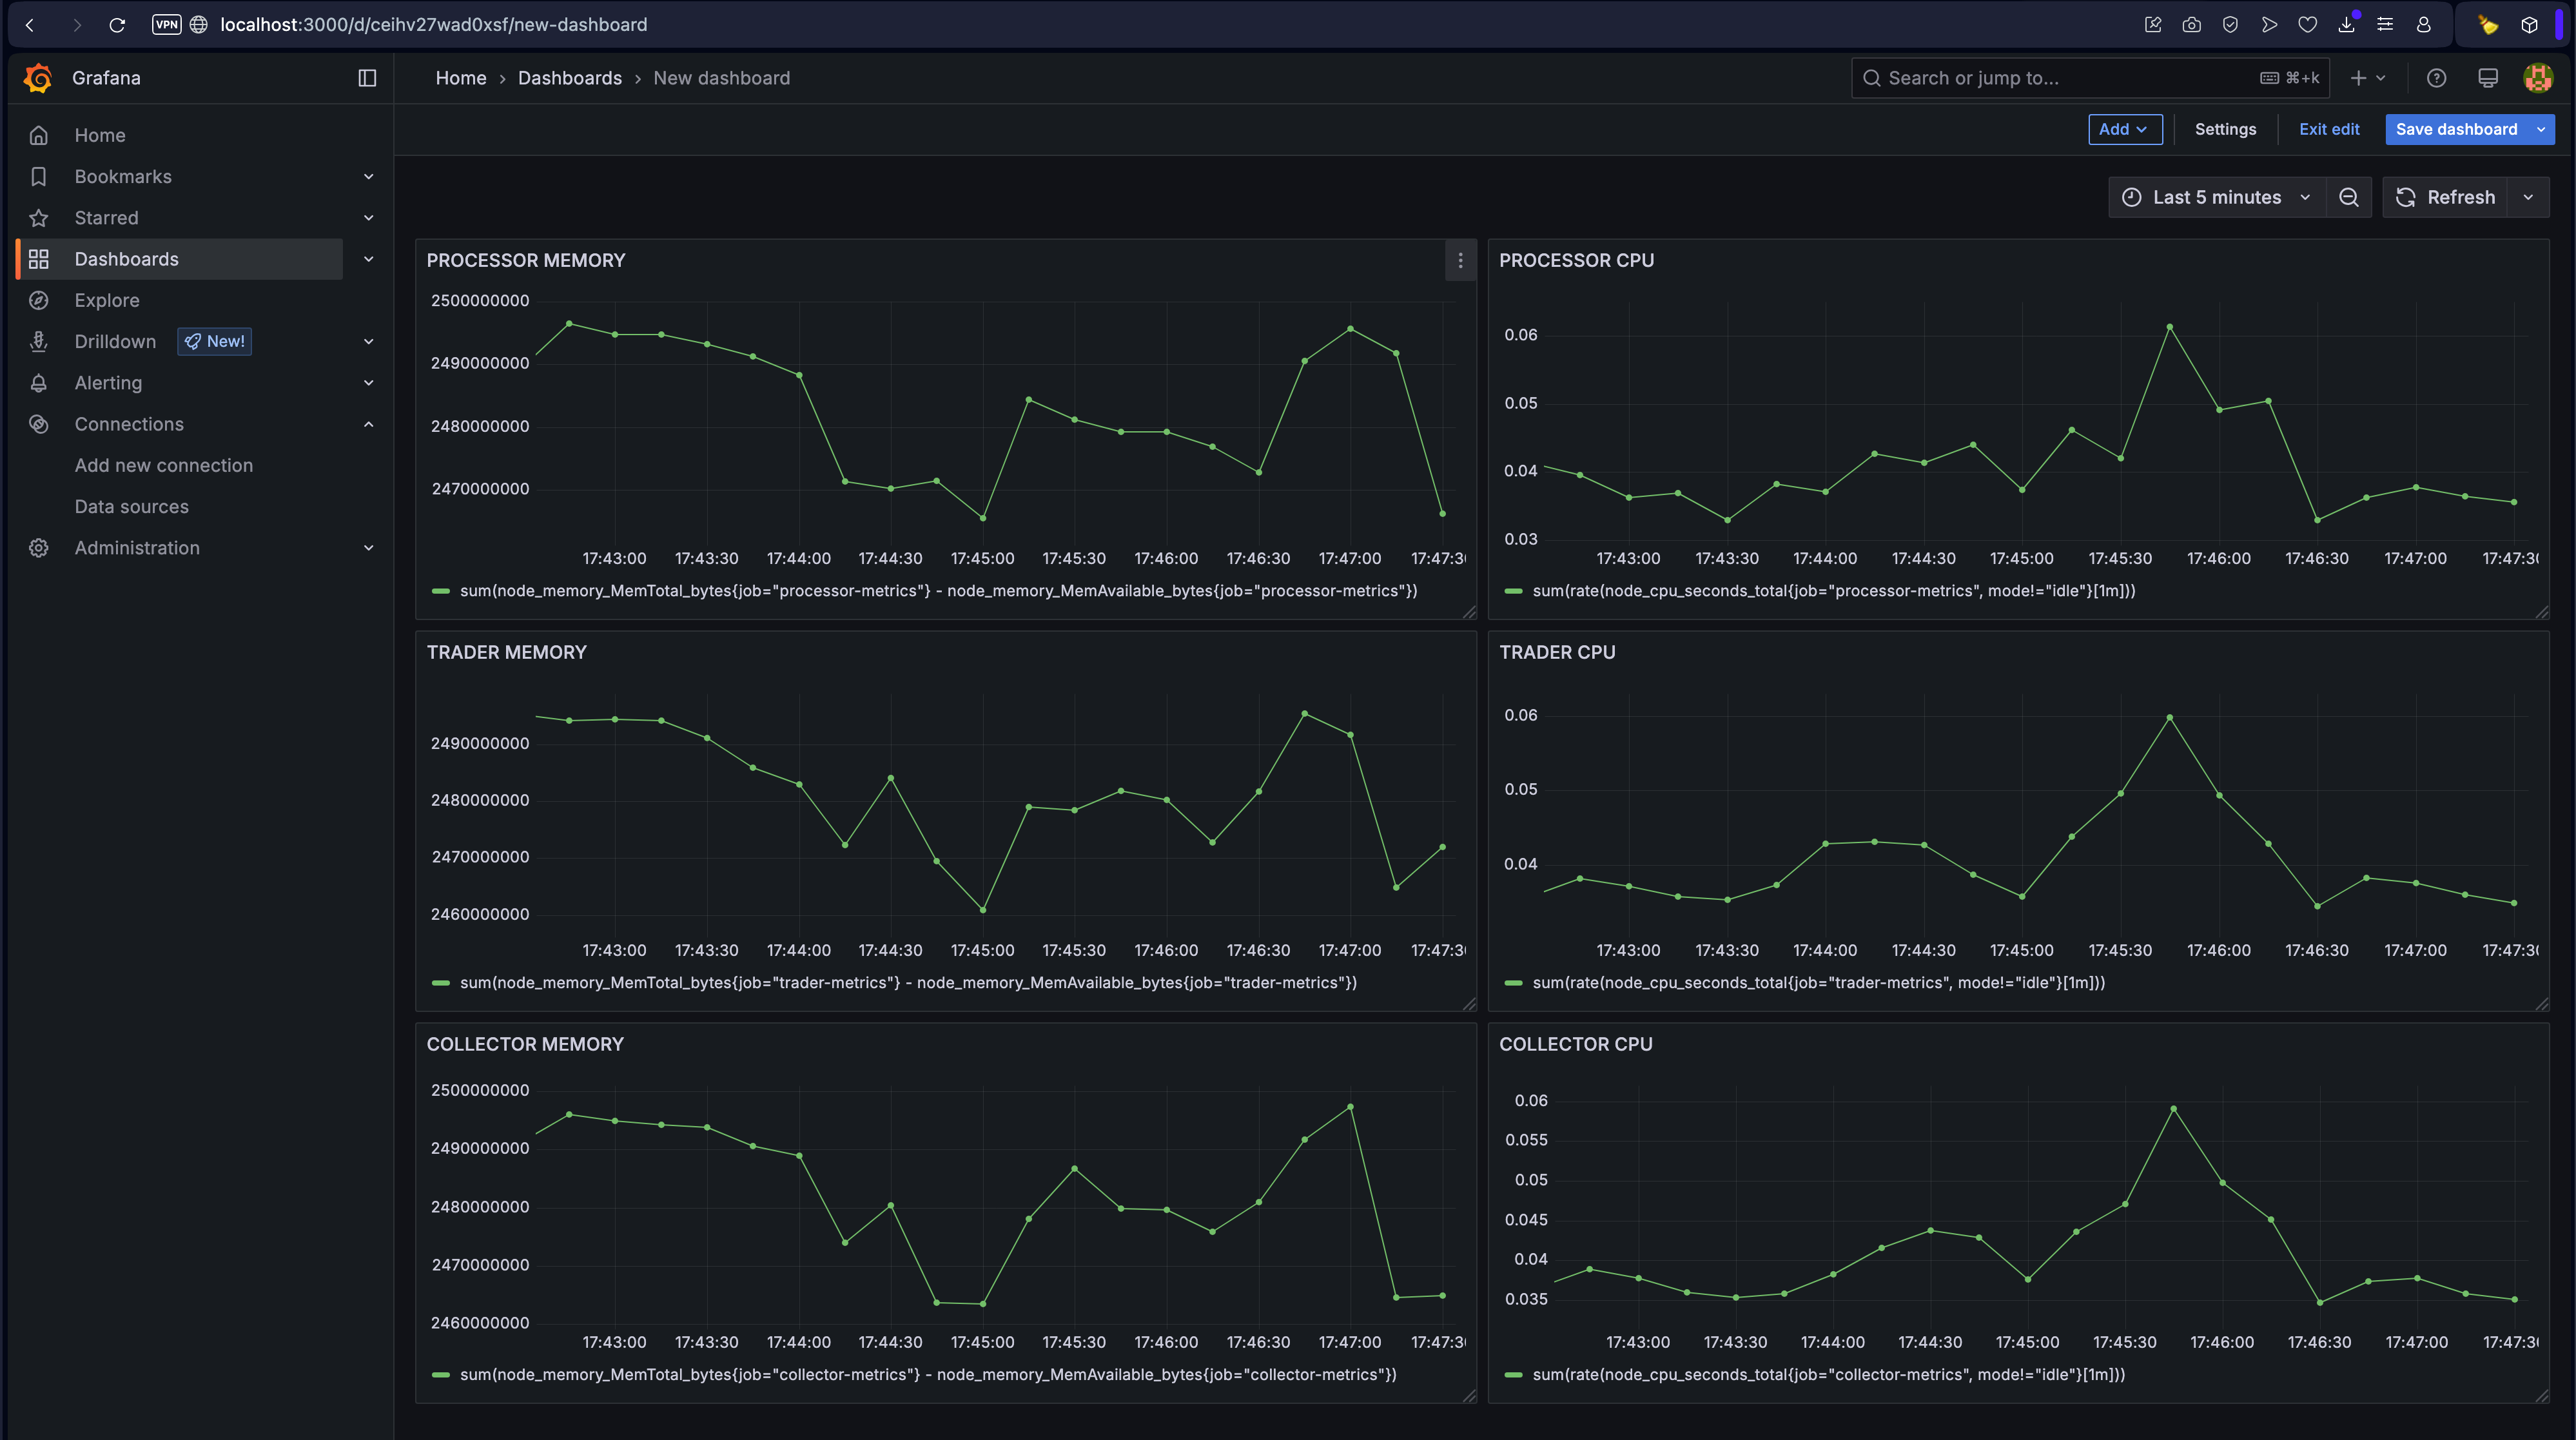Click the zoom out time range icon

[x=2349, y=197]
